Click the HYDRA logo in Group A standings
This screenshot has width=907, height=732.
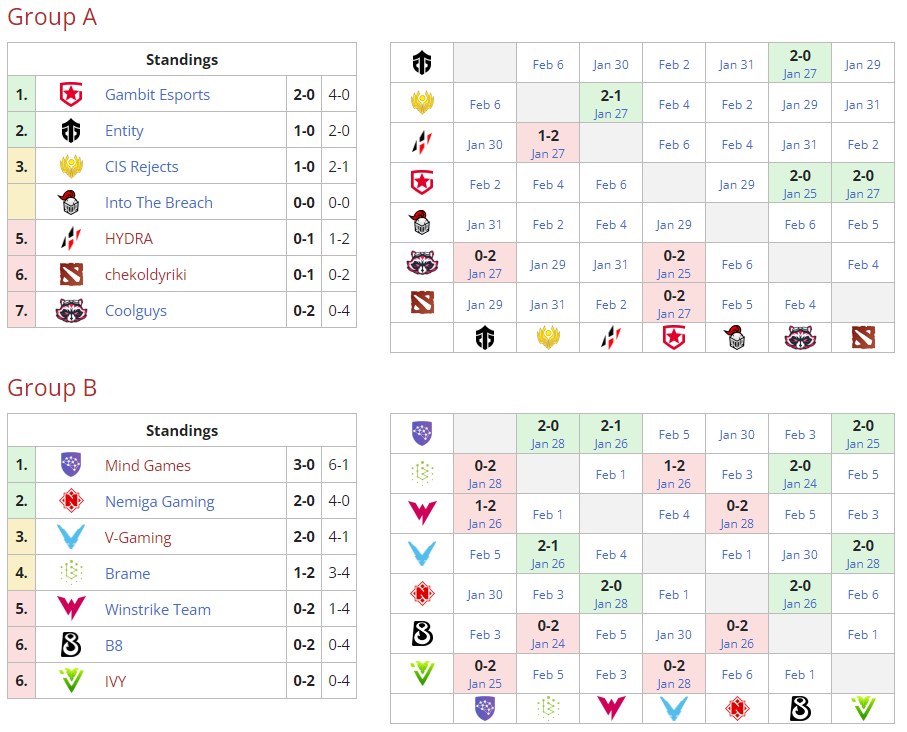[x=71, y=238]
